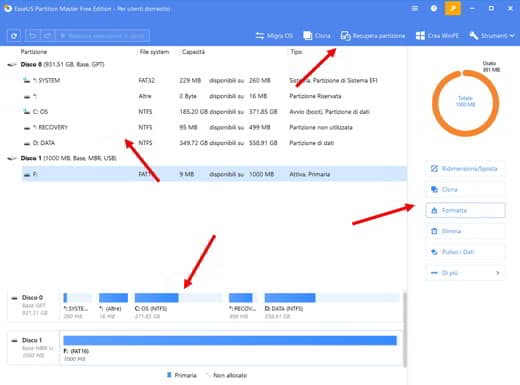Open the Clona tool in the top toolbar
This screenshot has width=520, height=385.
pyautogui.click(x=317, y=36)
